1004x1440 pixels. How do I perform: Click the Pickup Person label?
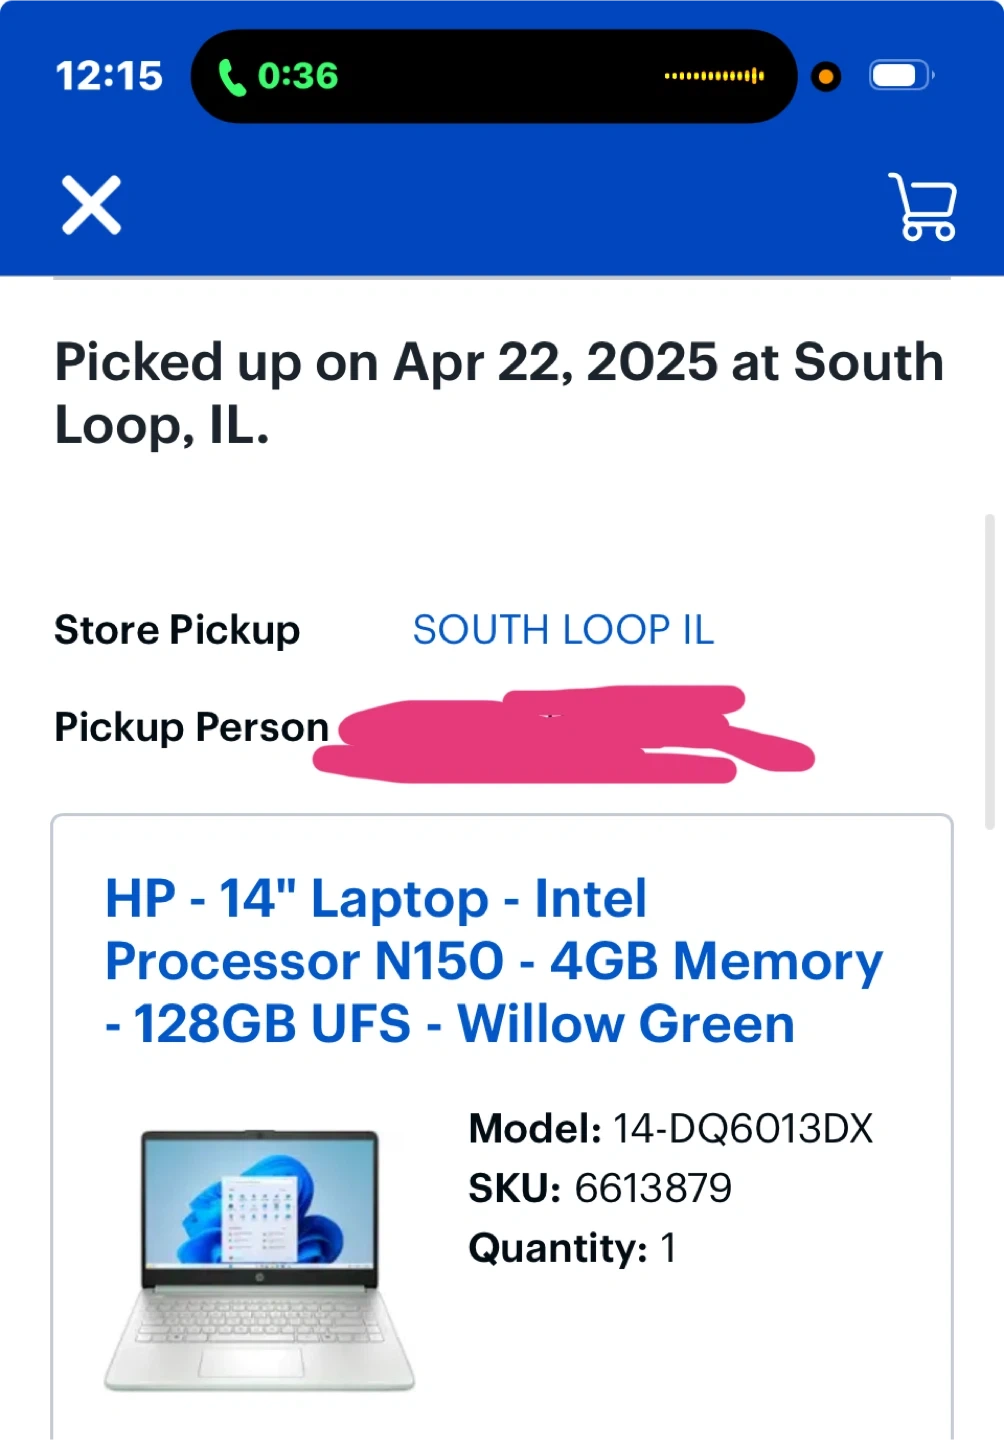(191, 727)
